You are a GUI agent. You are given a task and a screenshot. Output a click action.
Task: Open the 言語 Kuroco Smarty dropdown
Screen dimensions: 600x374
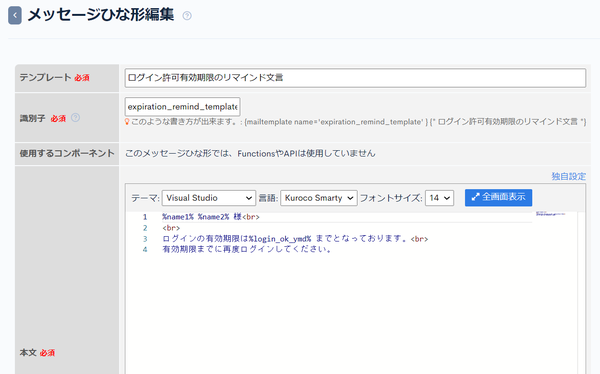pyautogui.click(x=319, y=198)
